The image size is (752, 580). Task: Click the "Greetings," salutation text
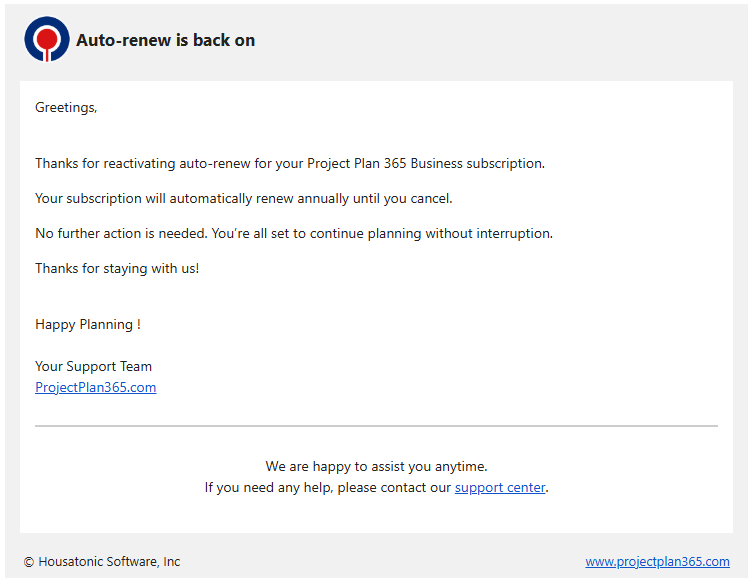click(66, 107)
